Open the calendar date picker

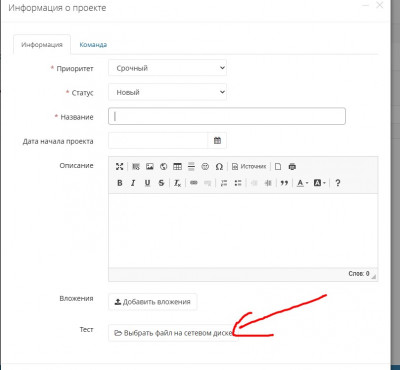217,141
